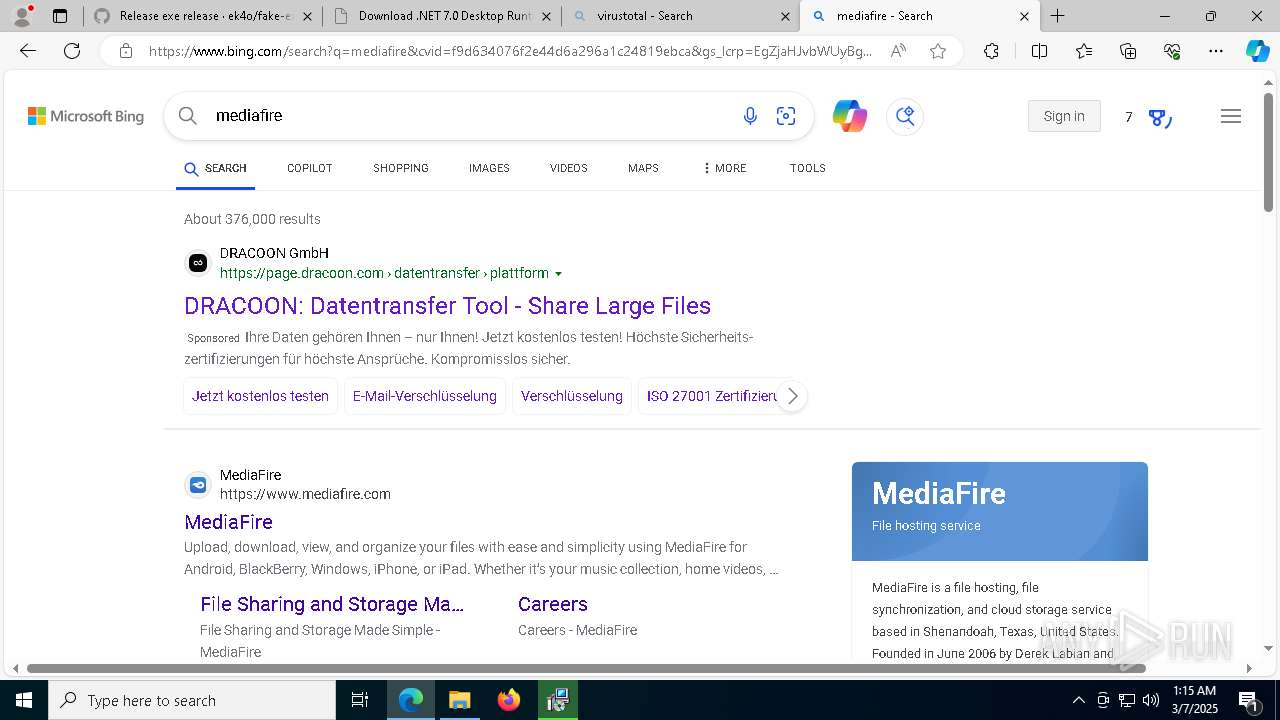Switch to the COPILOT tab
Image resolution: width=1280 pixels, height=720 pixels.
pyautogui.click(x=310, y=168)
